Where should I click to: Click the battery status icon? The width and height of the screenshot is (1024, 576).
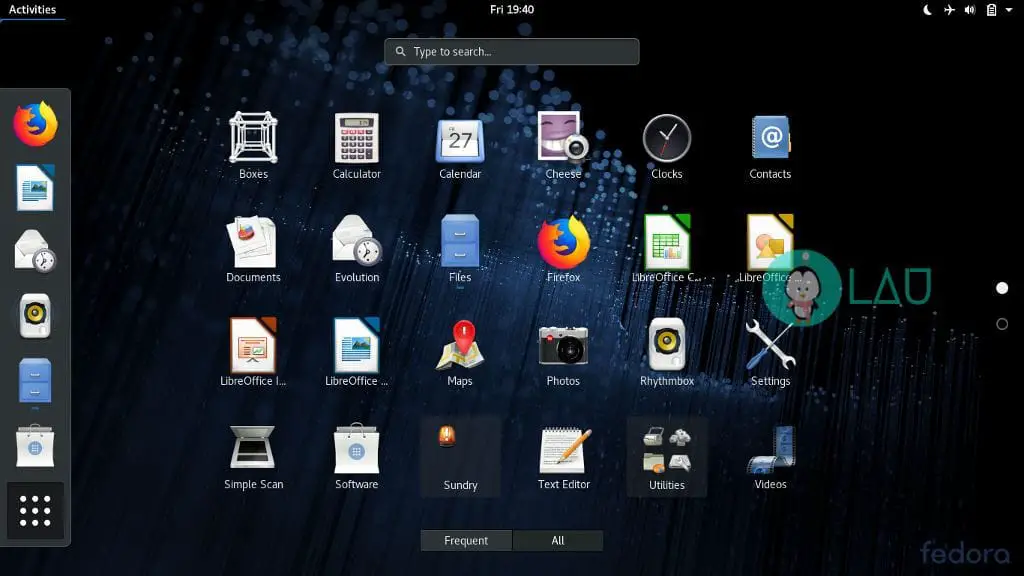(991, 10)
